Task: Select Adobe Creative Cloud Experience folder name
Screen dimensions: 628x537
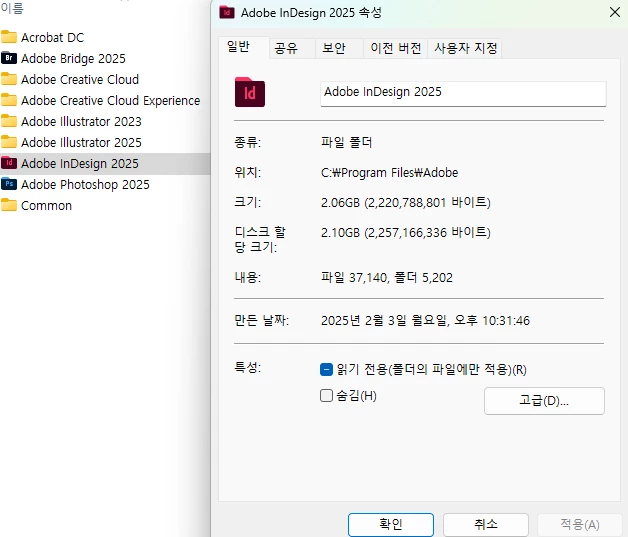Action: pos(111,100)
